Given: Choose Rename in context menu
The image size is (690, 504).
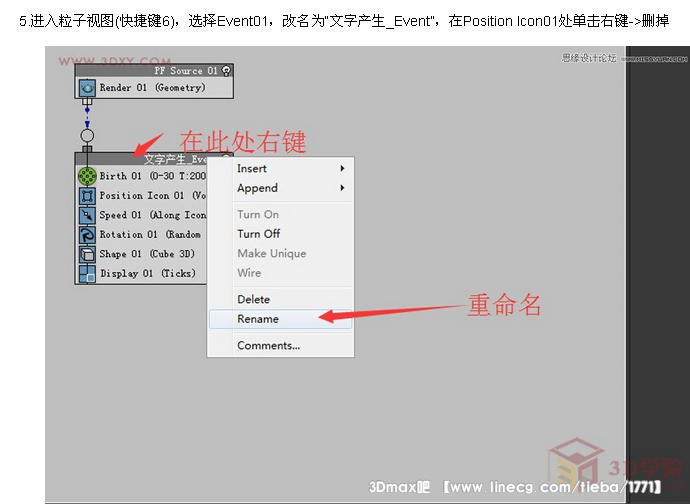Looking at the screenshot, I should 281,319.
